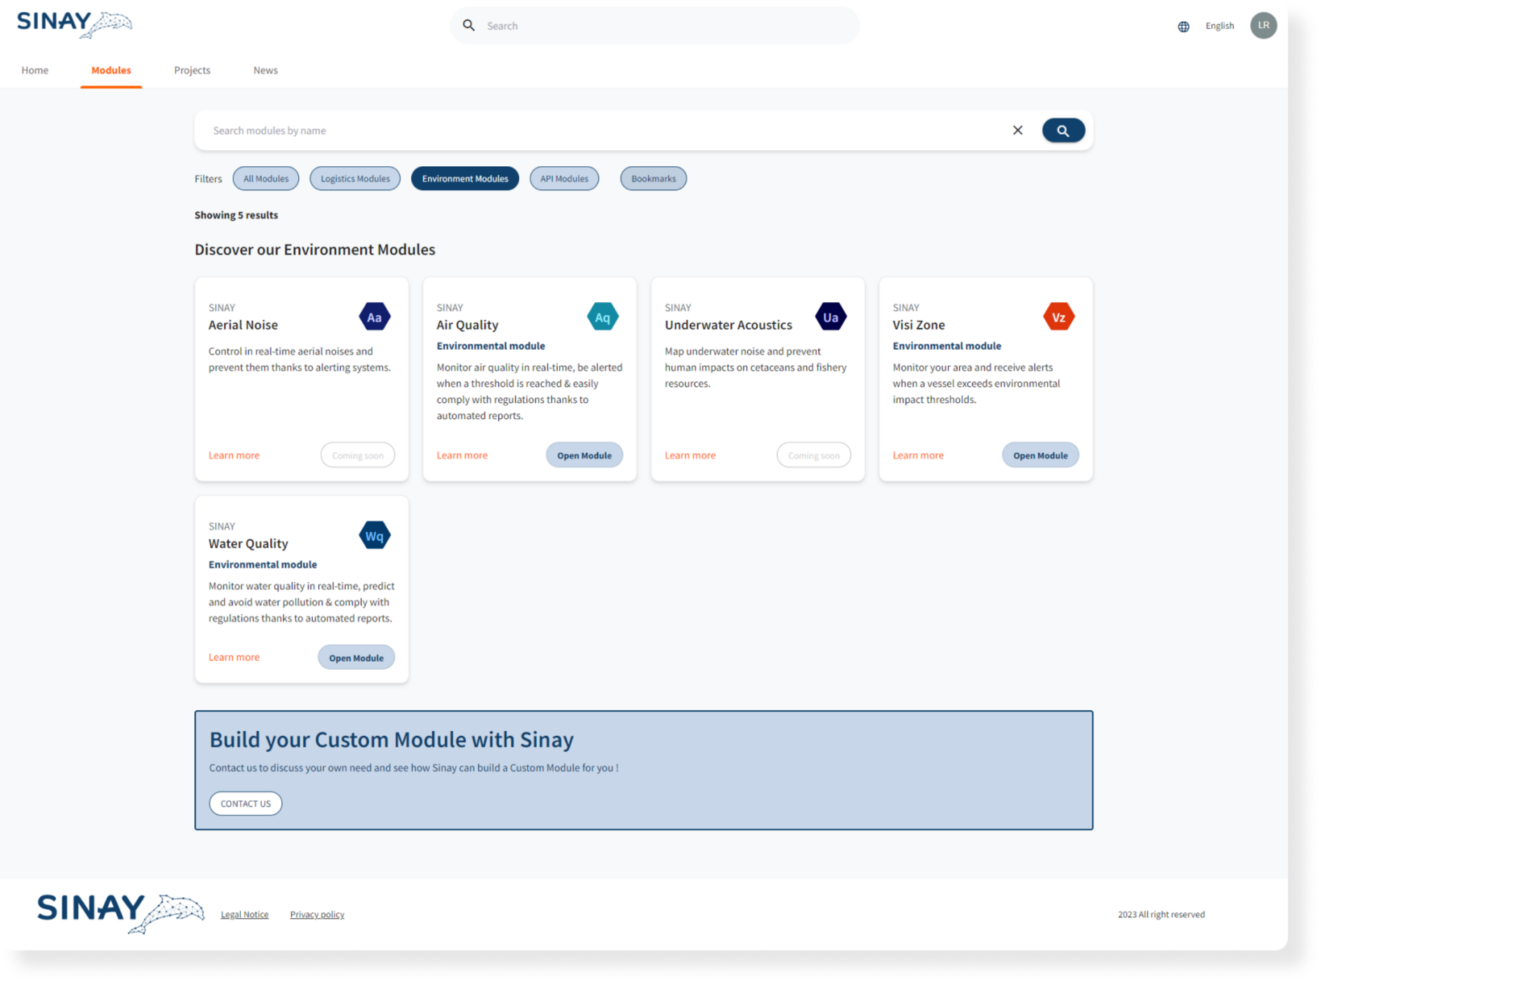The width and height of the screenshot is (1536, 983).
Task: Click the Aerial Noise Aa hexagon icon
Action: 375,318
